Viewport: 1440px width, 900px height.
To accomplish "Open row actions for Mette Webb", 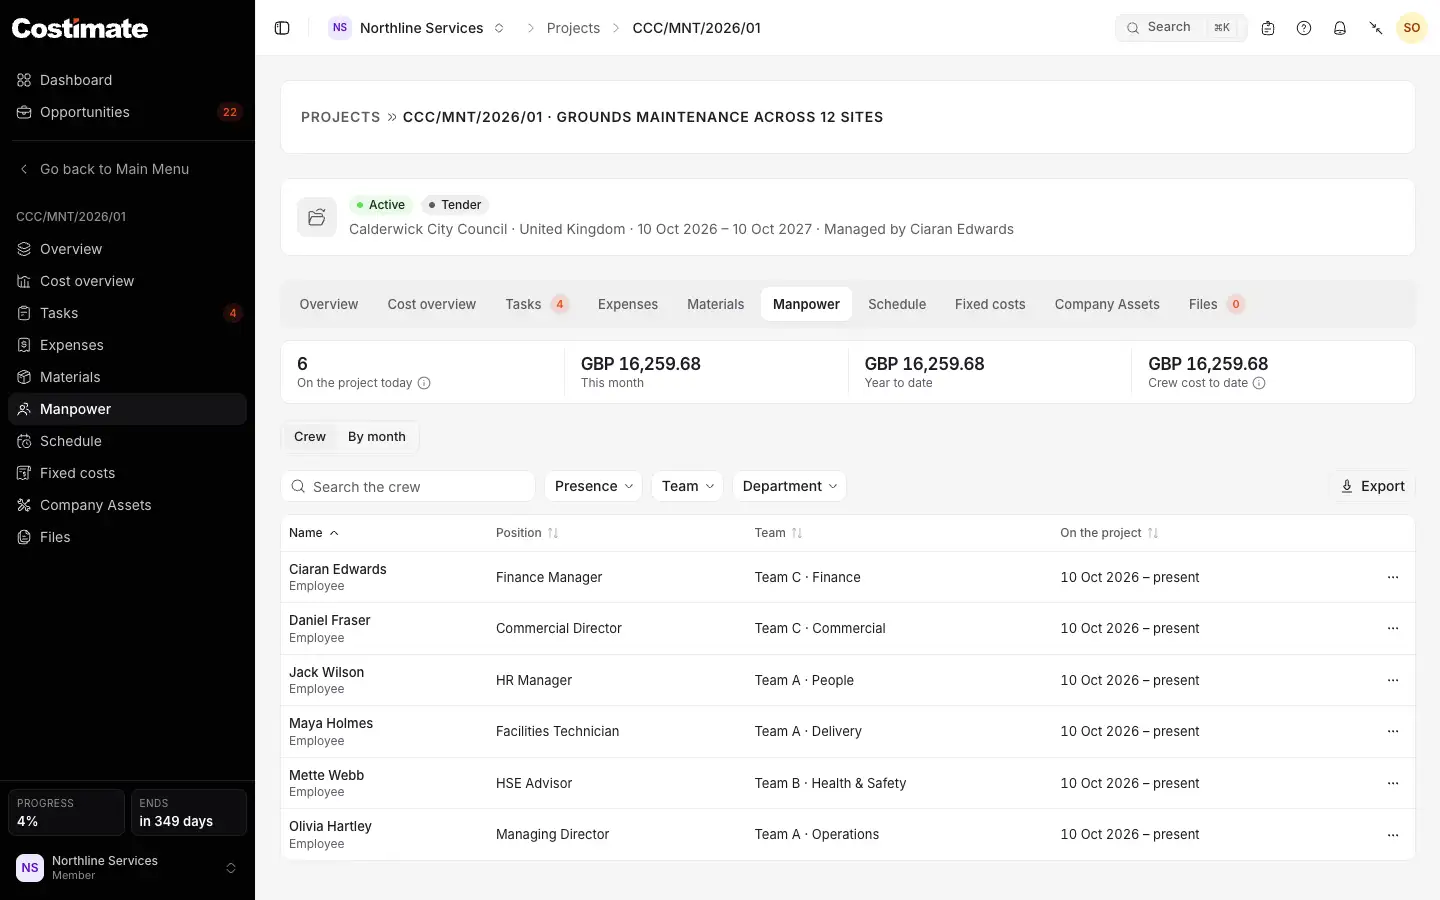I will [x=1393, y=783].
